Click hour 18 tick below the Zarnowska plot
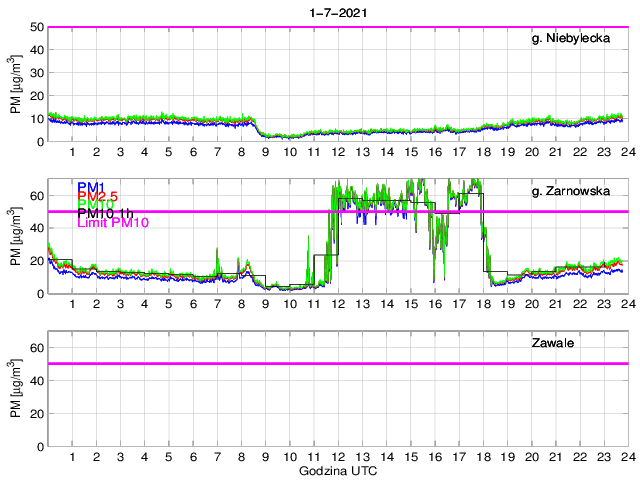 pyautogui.click(x=482, y=304)
